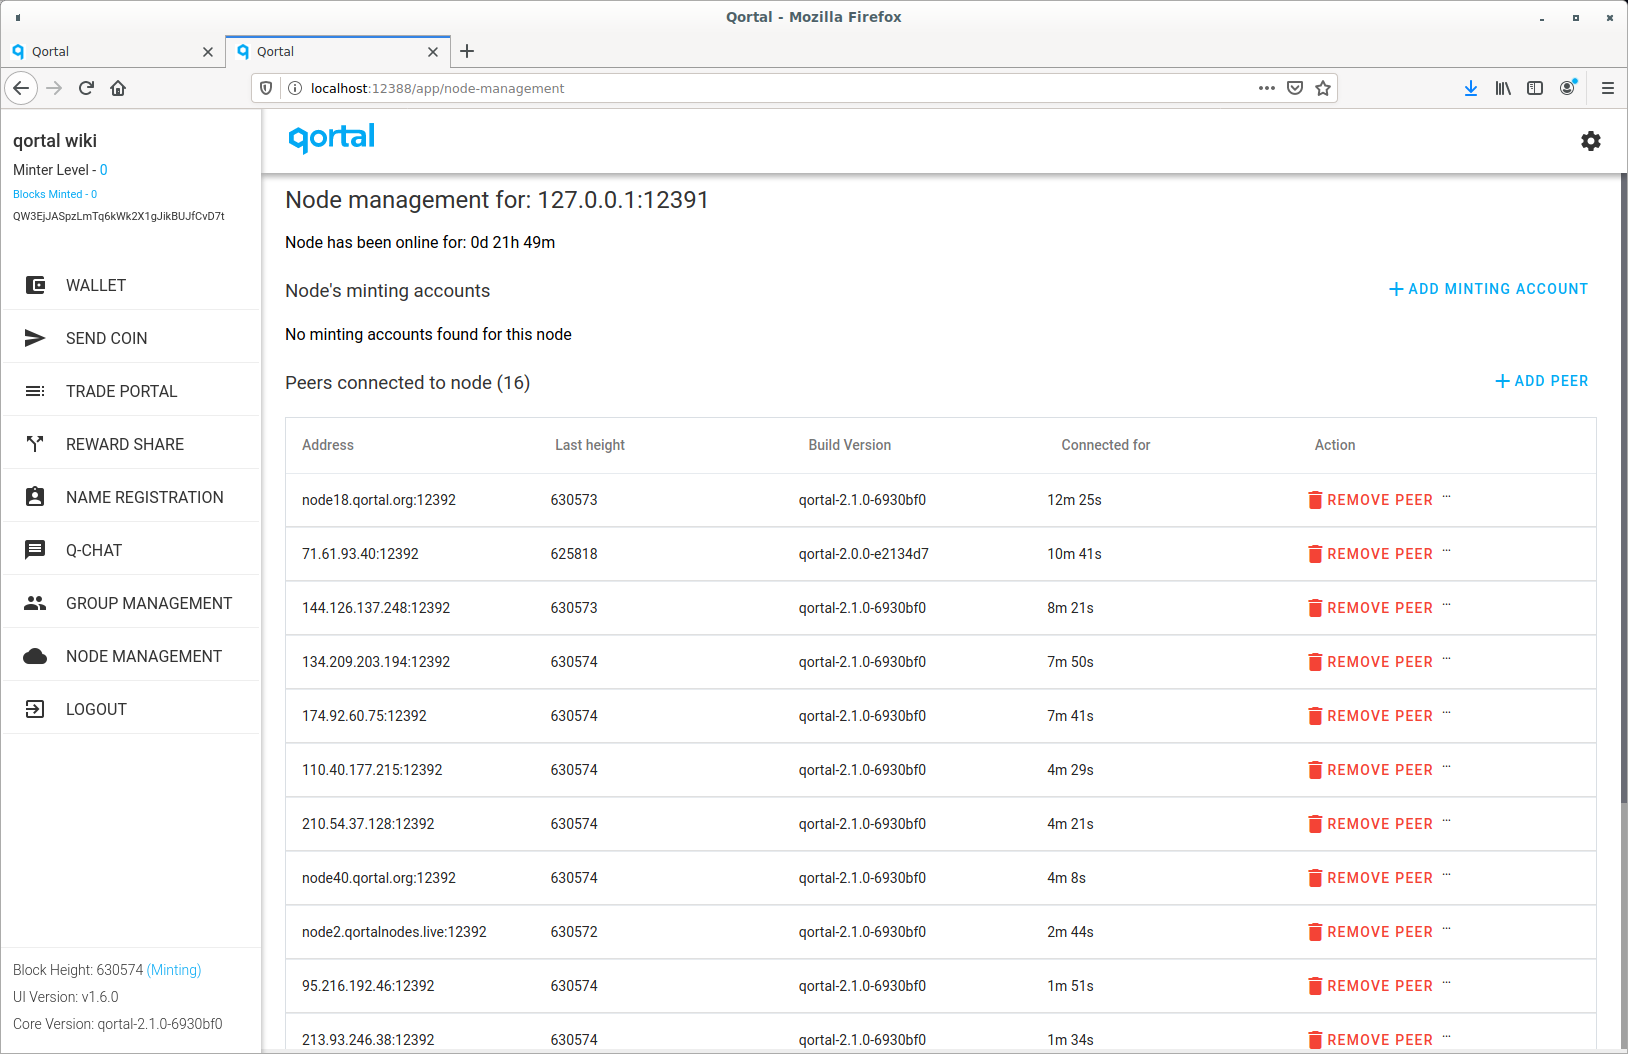
Task: Go to SEND COIN page
Action: (x=131, y=338)
